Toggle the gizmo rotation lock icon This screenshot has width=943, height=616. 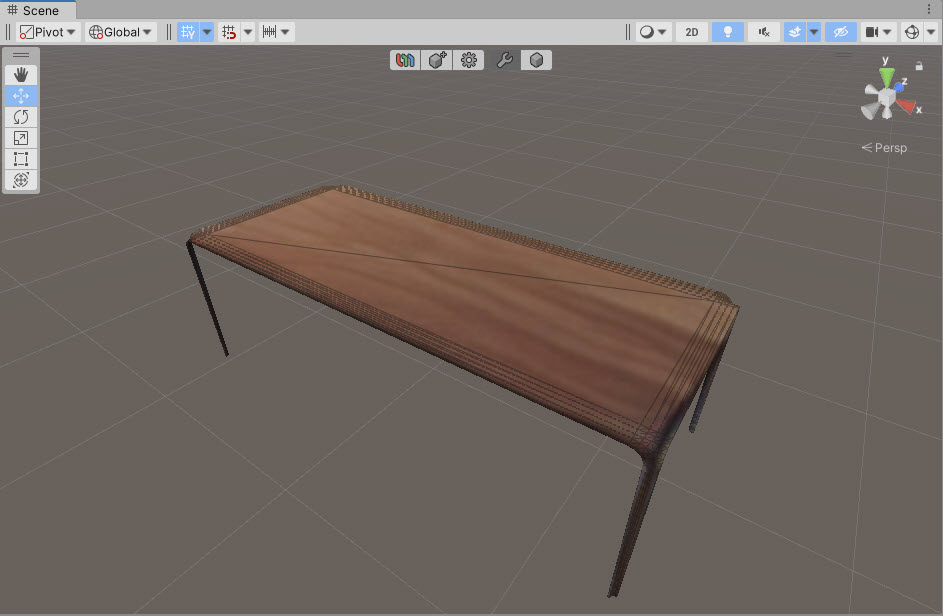pos(919,66)
